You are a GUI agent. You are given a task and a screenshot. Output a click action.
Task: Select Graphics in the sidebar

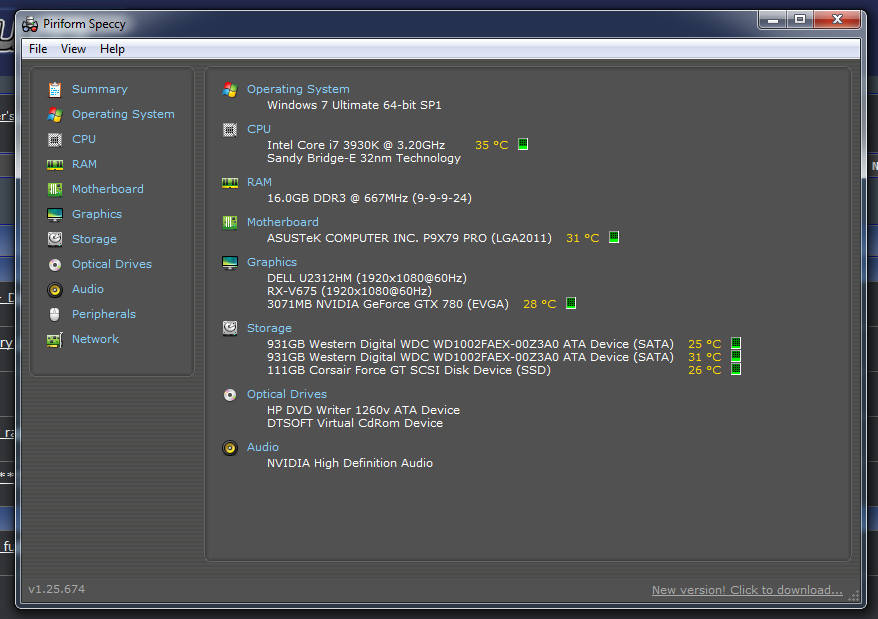pyautogui.click(x=97, y=214)
